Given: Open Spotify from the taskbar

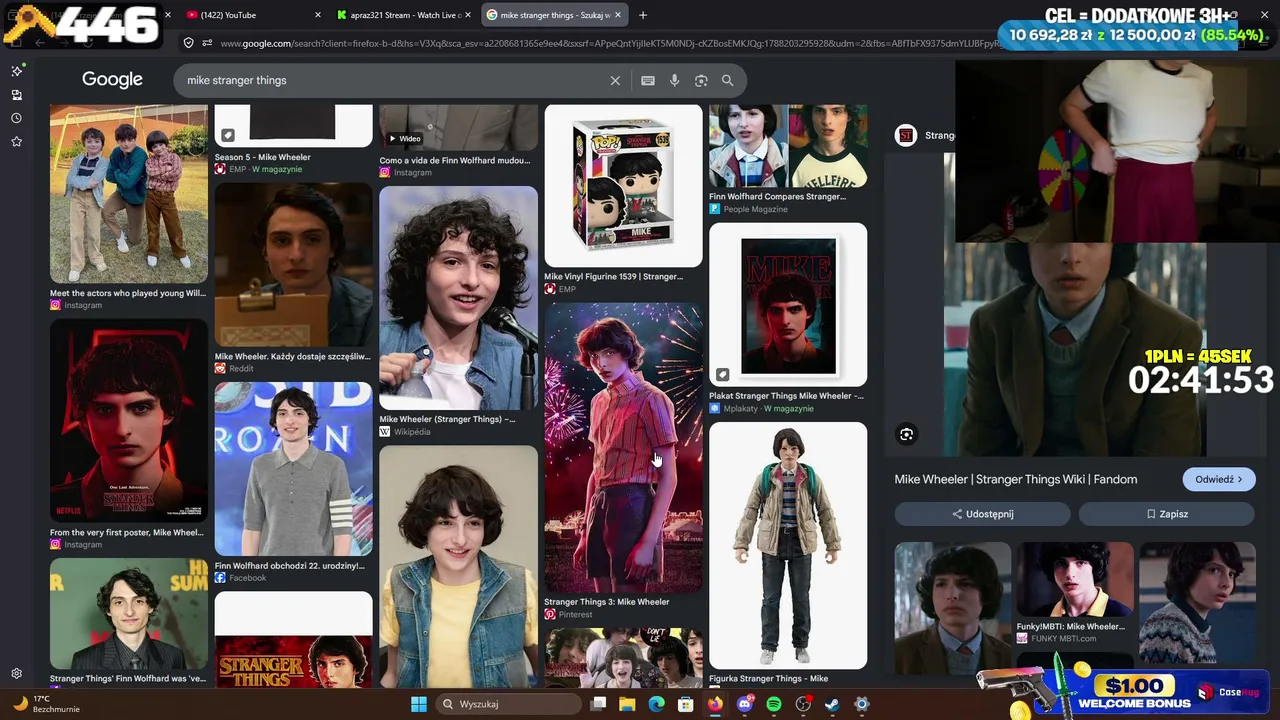Looking at the screenshot, I should coord(773,704).
